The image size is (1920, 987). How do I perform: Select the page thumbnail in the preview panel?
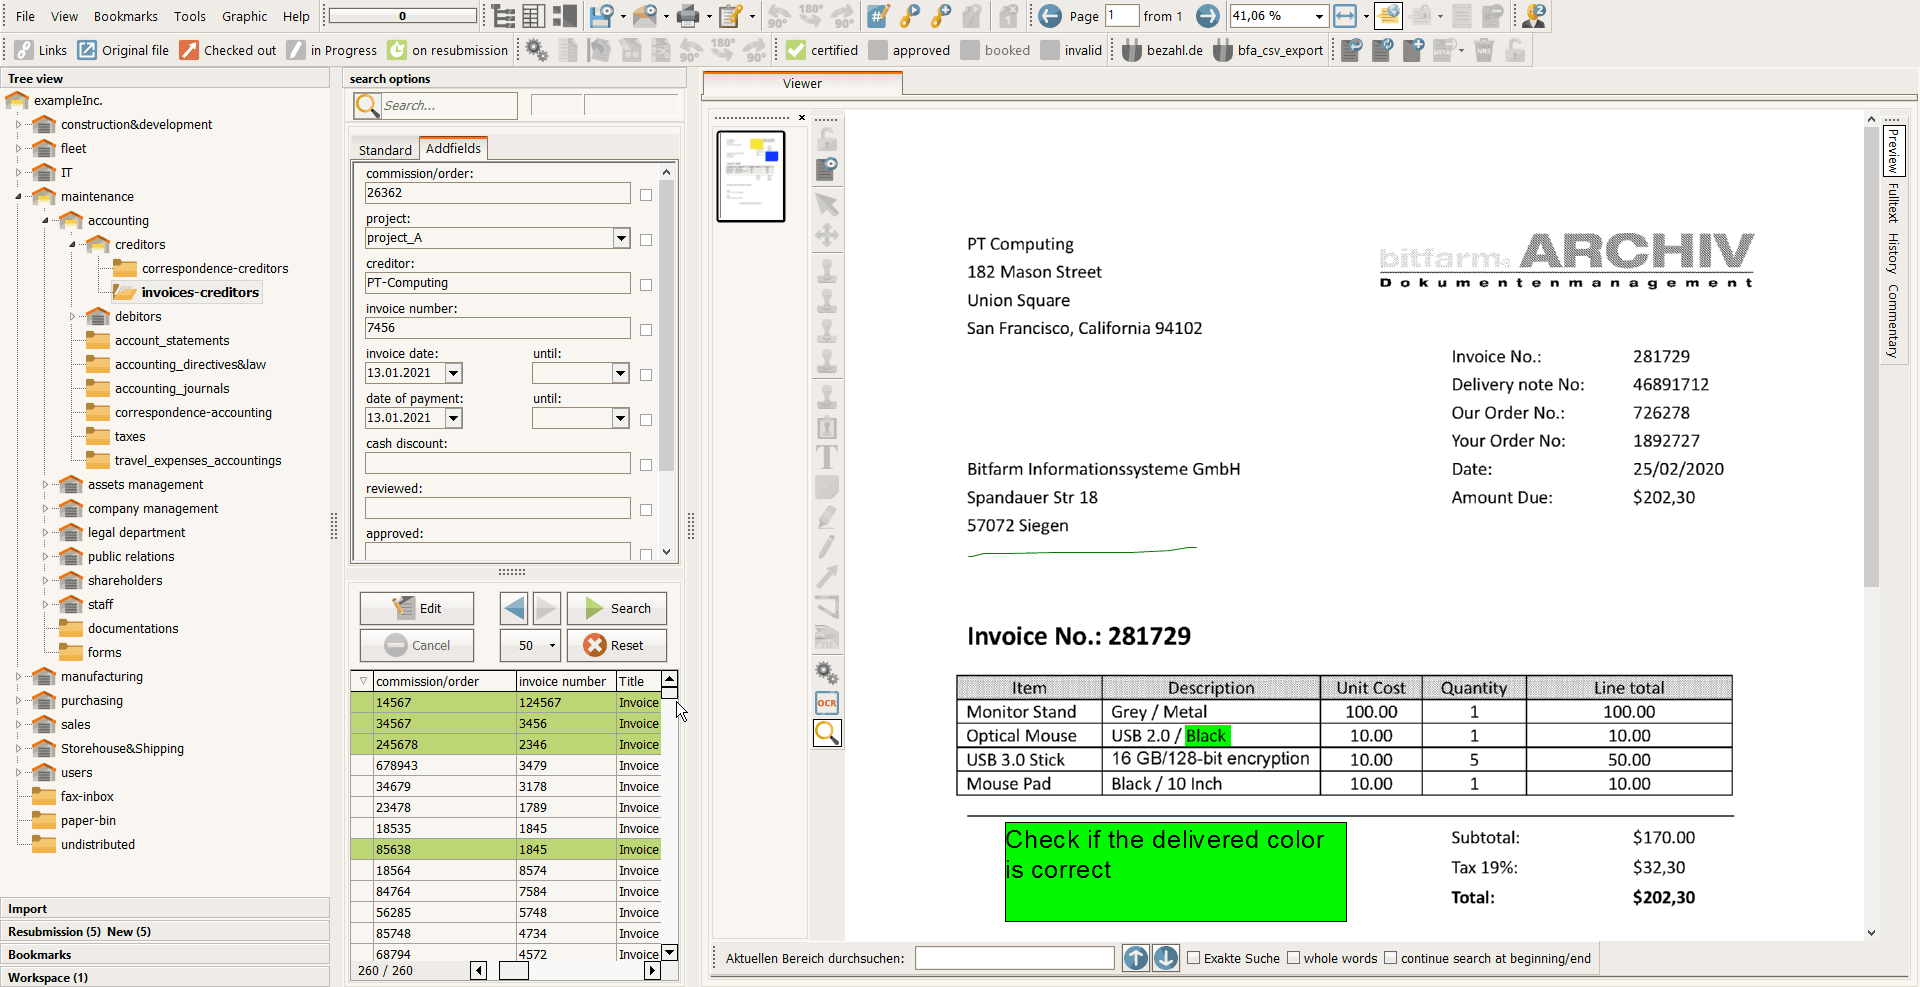[751, 176]
